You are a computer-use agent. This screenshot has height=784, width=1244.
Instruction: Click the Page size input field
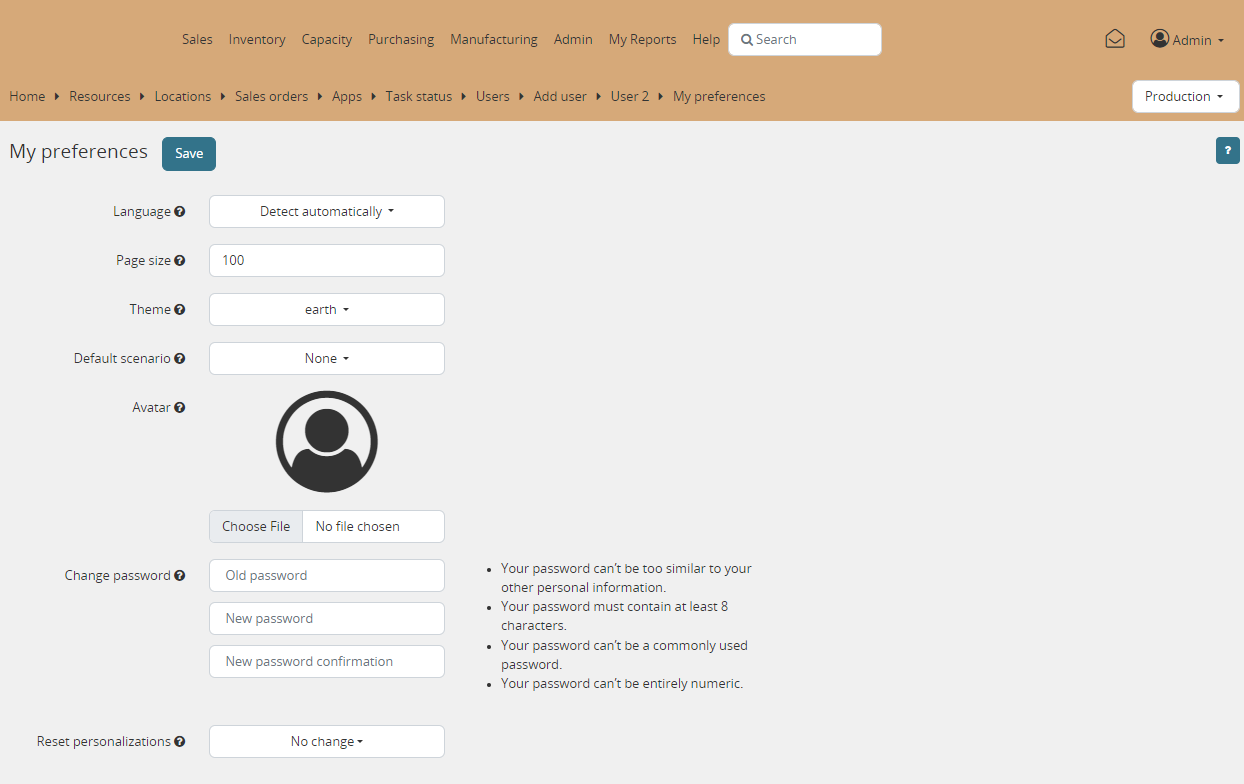point(326,260)
